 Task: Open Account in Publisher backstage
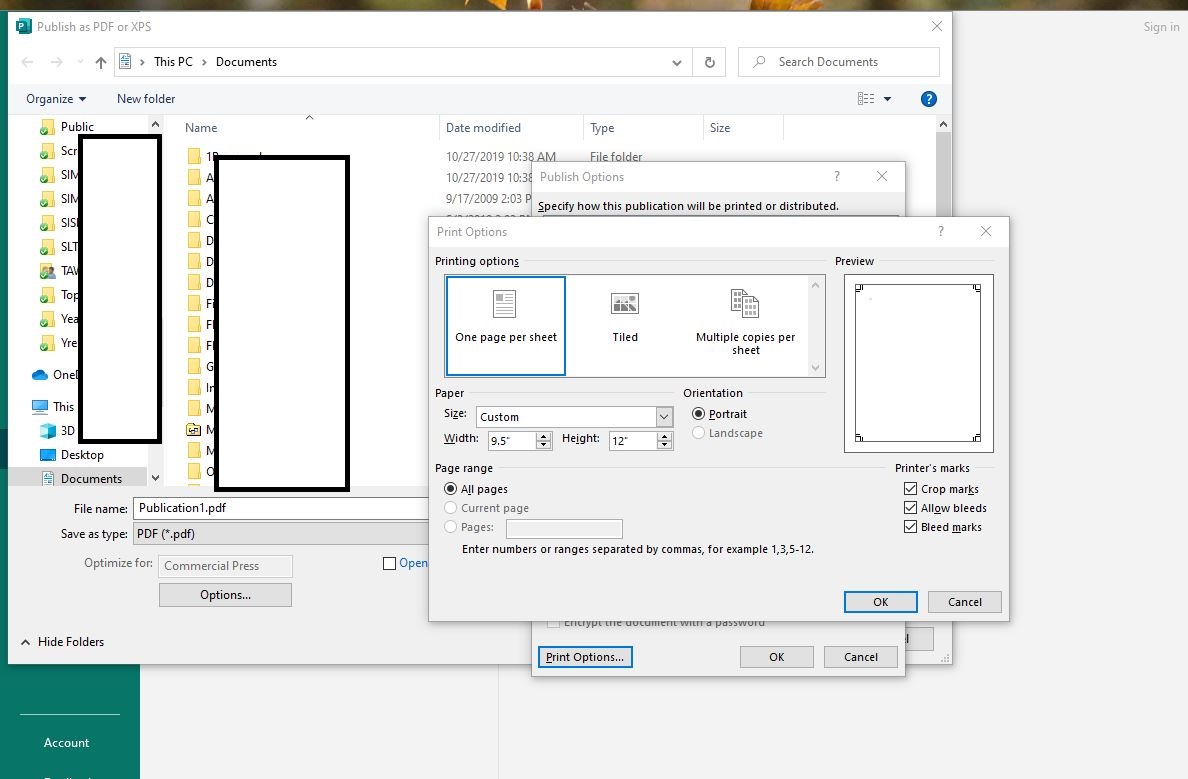click(67, 743)
